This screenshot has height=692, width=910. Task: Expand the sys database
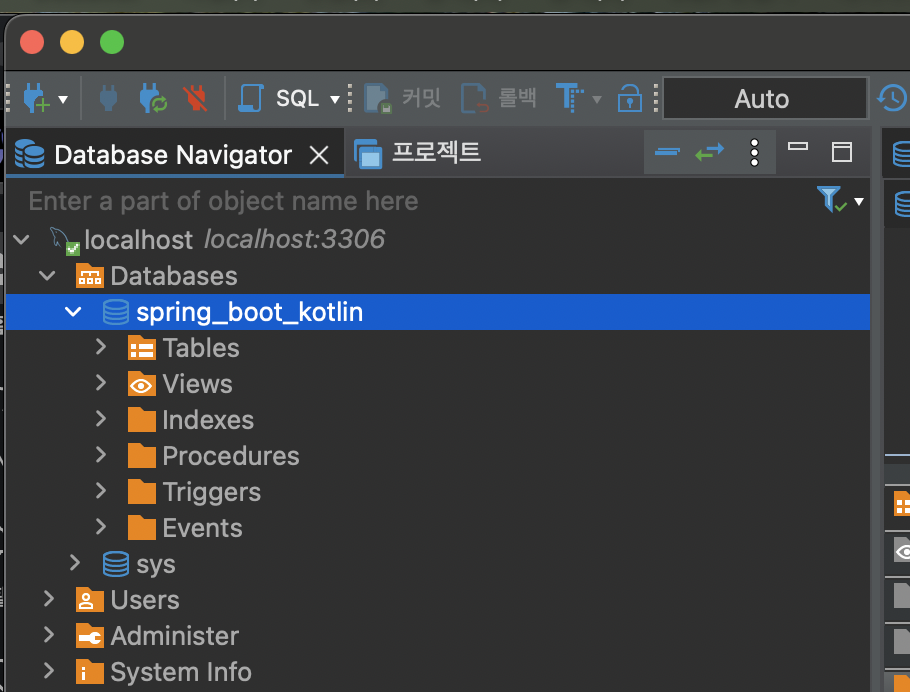tap(75, 563)
